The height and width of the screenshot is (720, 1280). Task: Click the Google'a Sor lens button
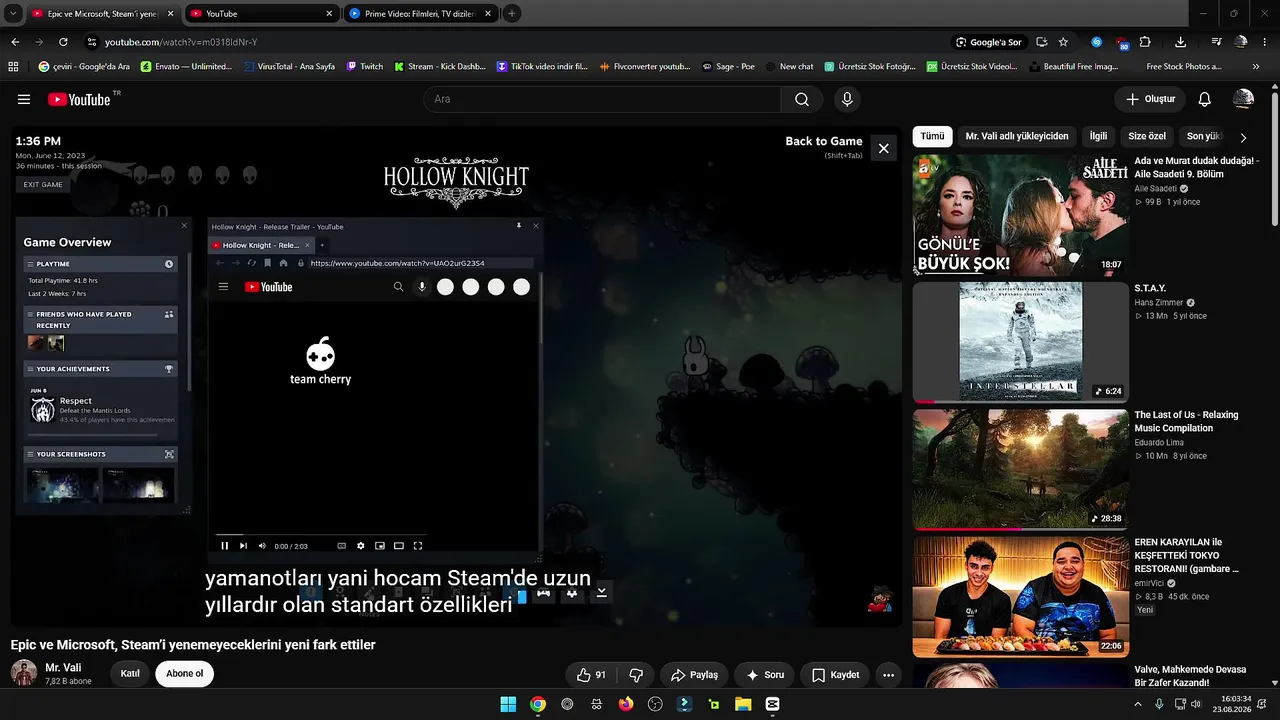(989, 42)
